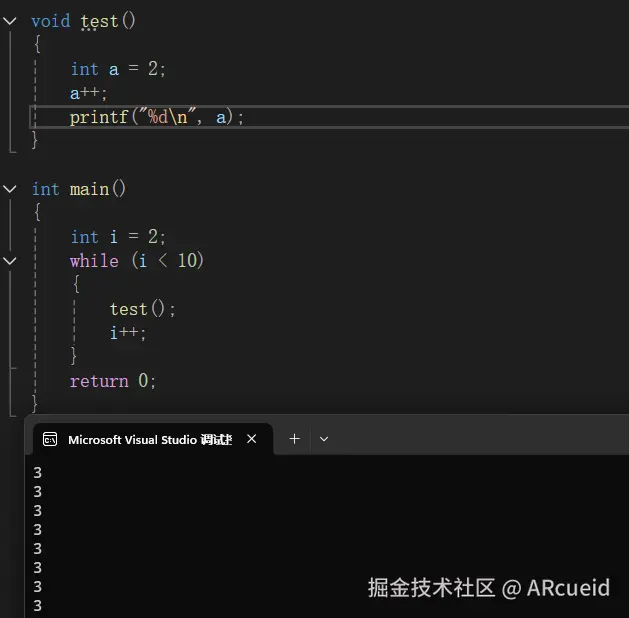Click the first '3' in console output
The height and width of the screenshot is (618, 629).
pos(38,473)
